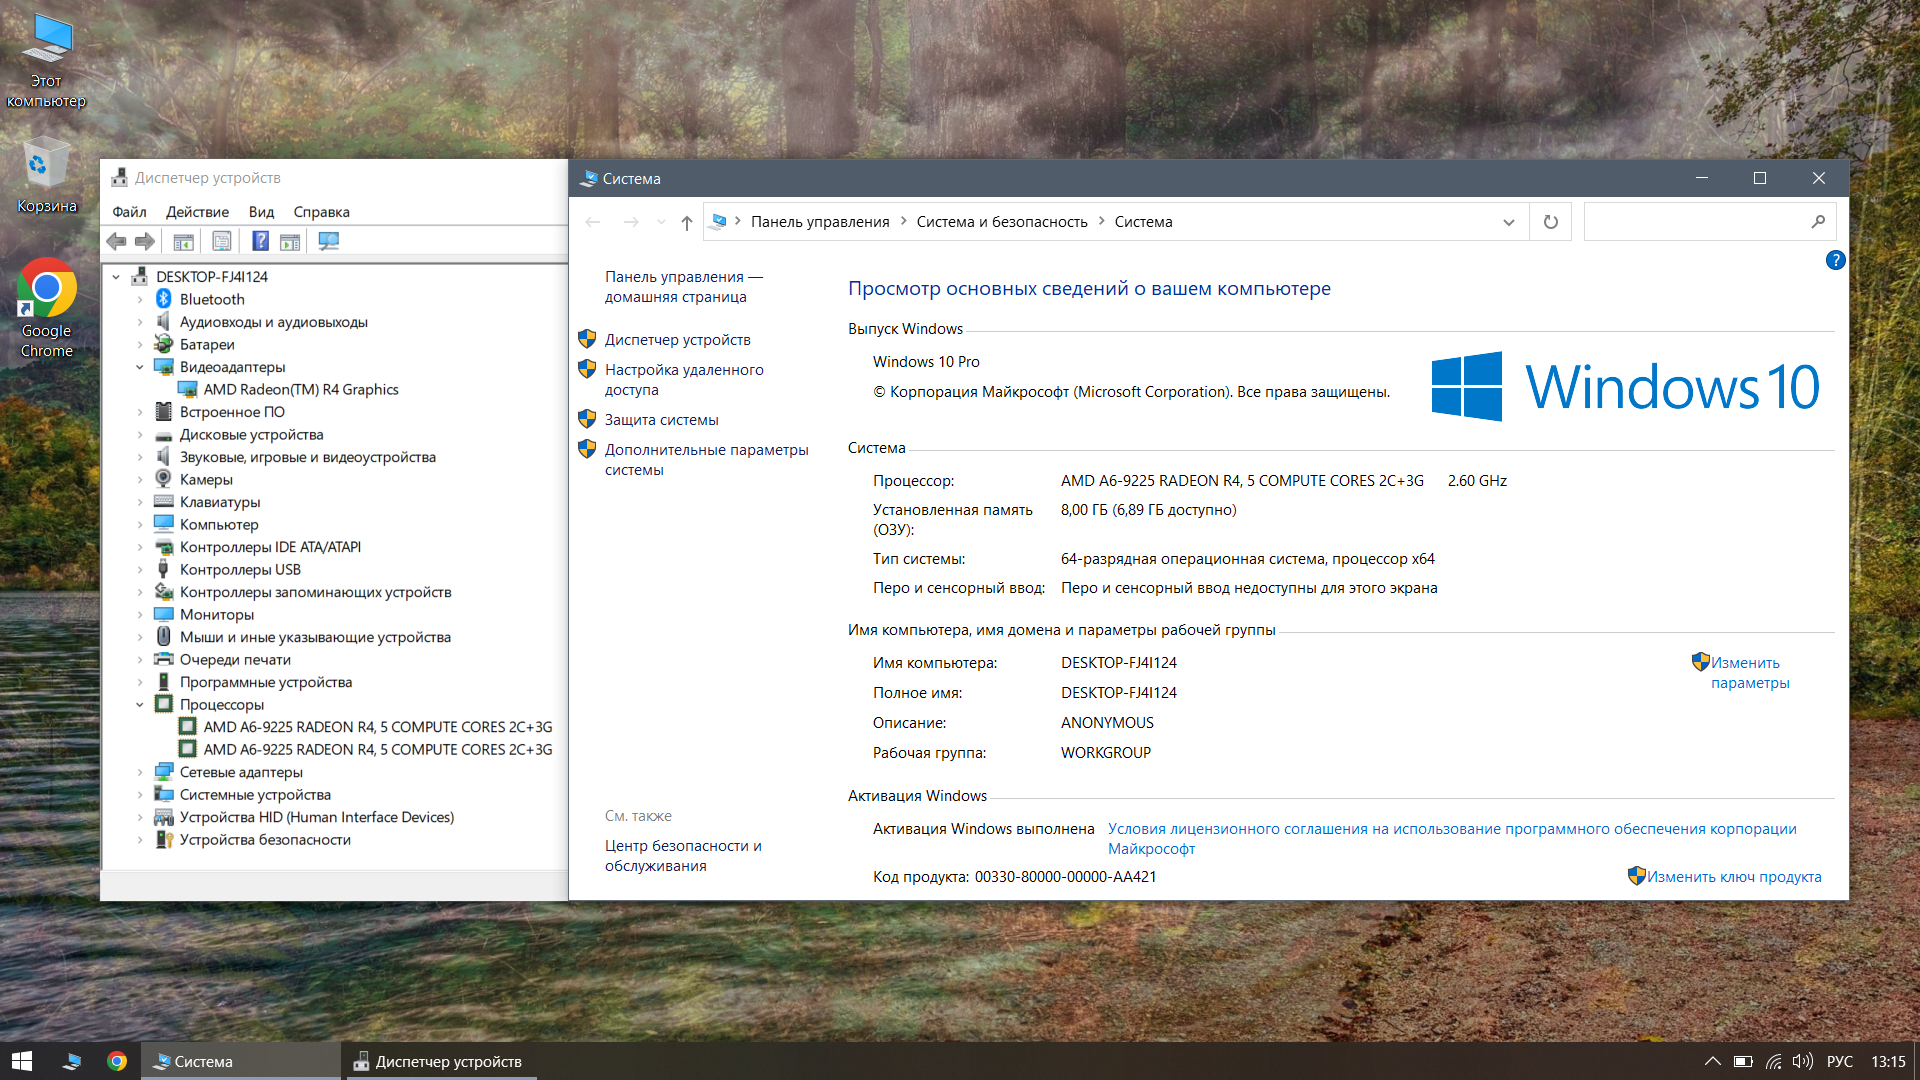Click Show/Hide console tree toolbar icon

click(183, 241)
